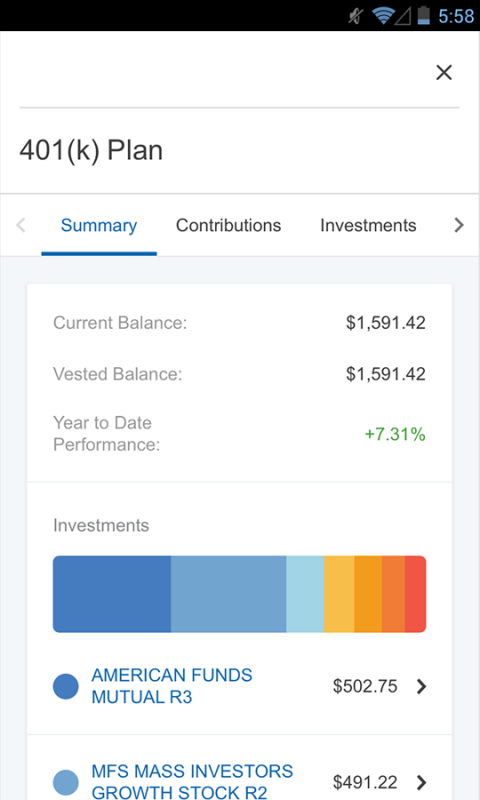
Task: Switch to the Contributions tab
Action: [229, 226]
